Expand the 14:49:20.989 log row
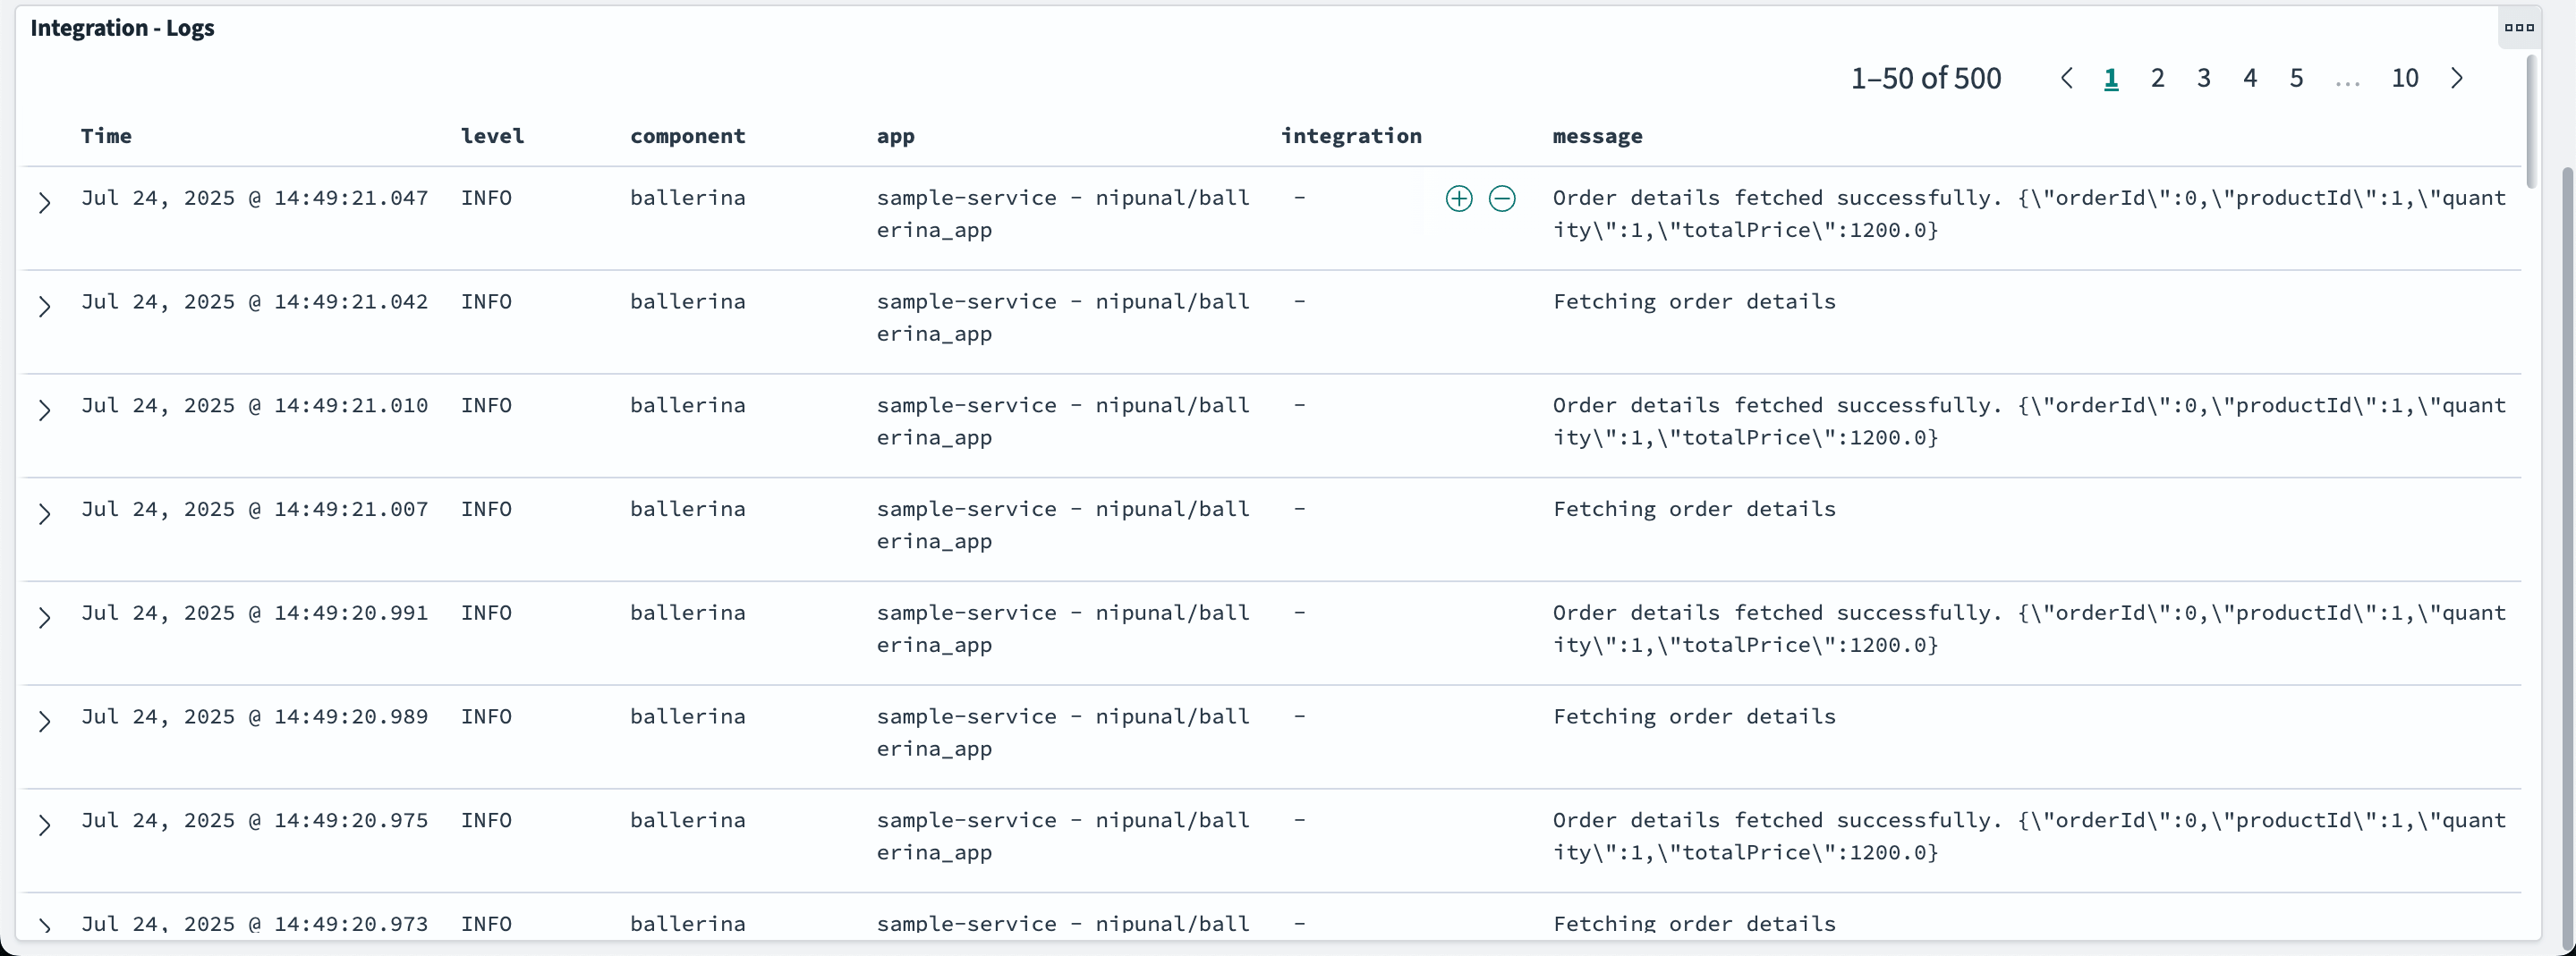 point(44,722)
